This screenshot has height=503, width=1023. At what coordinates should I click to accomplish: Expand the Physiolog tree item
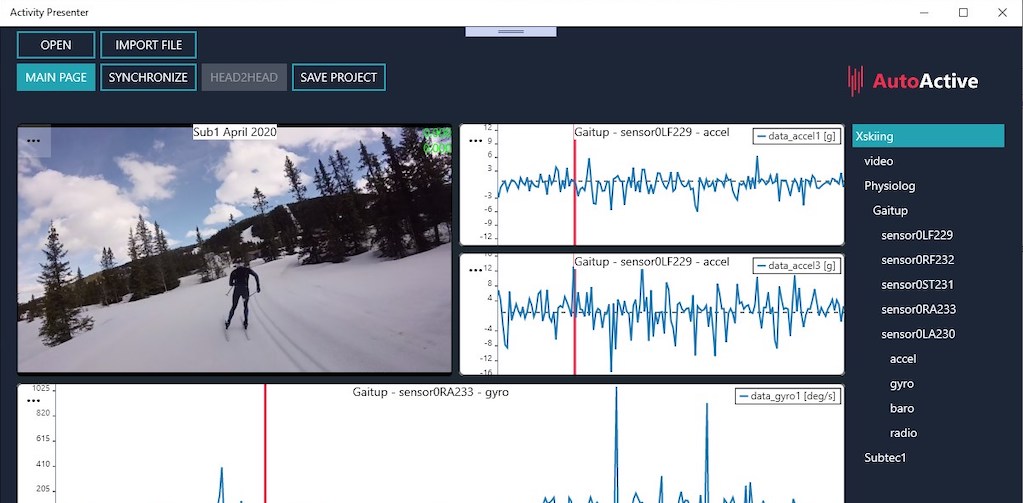(889, 186)
